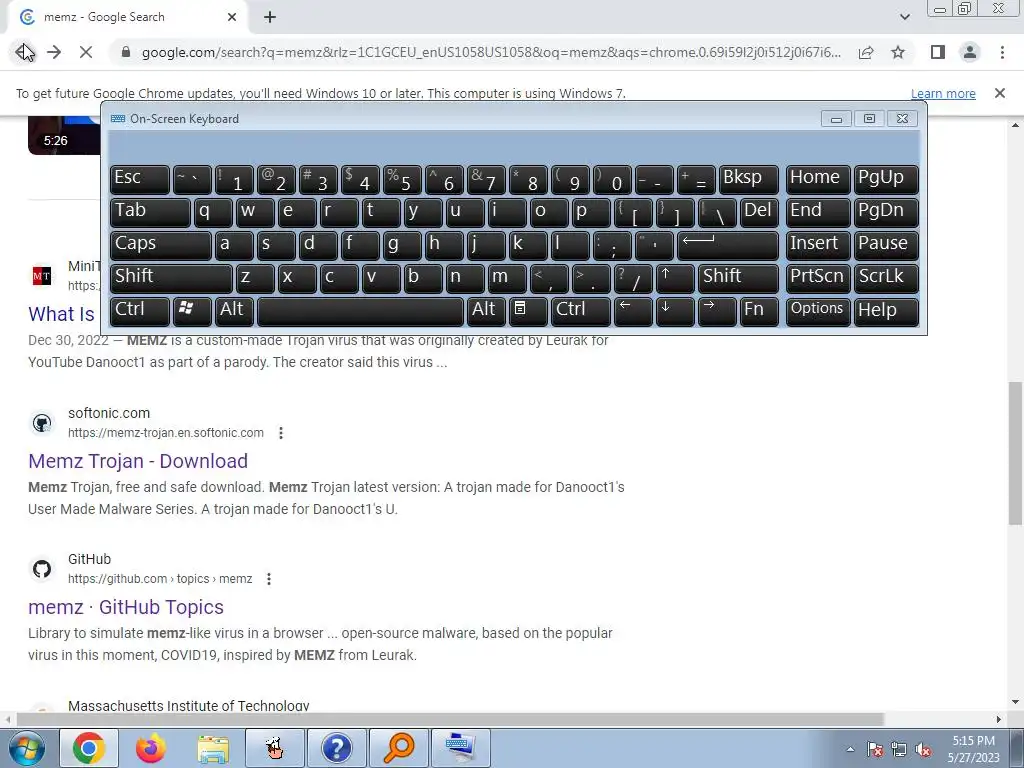Open Options on the On-Screen Keyboard

pyautogui.click(x=818, y=311)
